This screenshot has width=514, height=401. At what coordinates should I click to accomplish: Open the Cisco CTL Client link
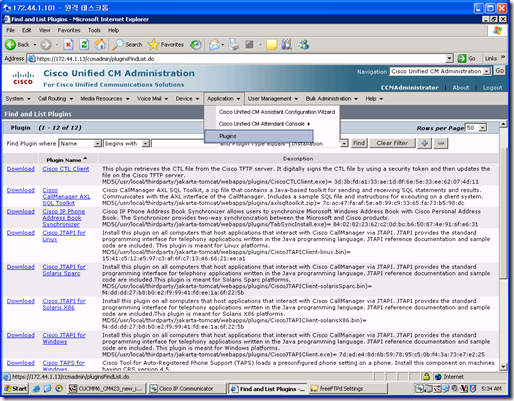[66, 169]
